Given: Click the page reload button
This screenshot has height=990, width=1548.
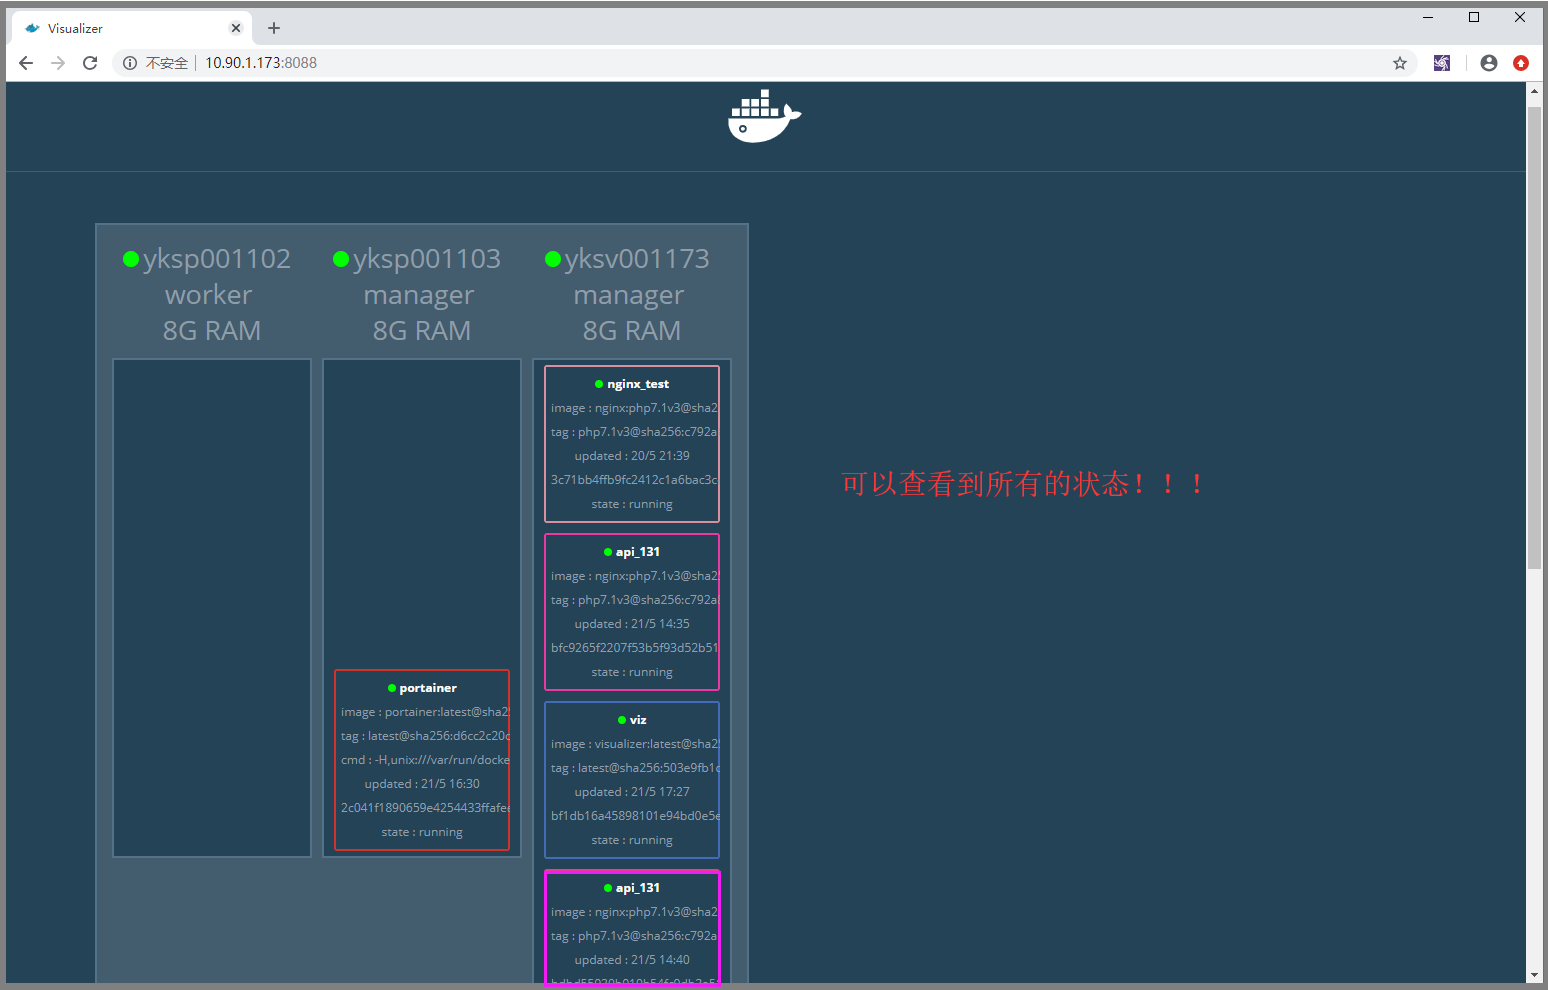Looking at the screenshot, I should click(90, 62).
